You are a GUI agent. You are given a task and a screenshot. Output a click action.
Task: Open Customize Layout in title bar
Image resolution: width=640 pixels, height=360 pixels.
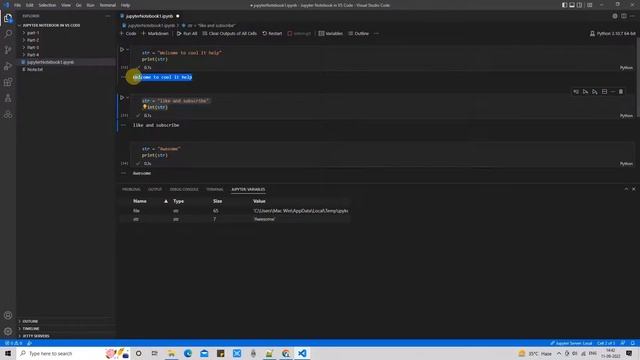(589, 5)
